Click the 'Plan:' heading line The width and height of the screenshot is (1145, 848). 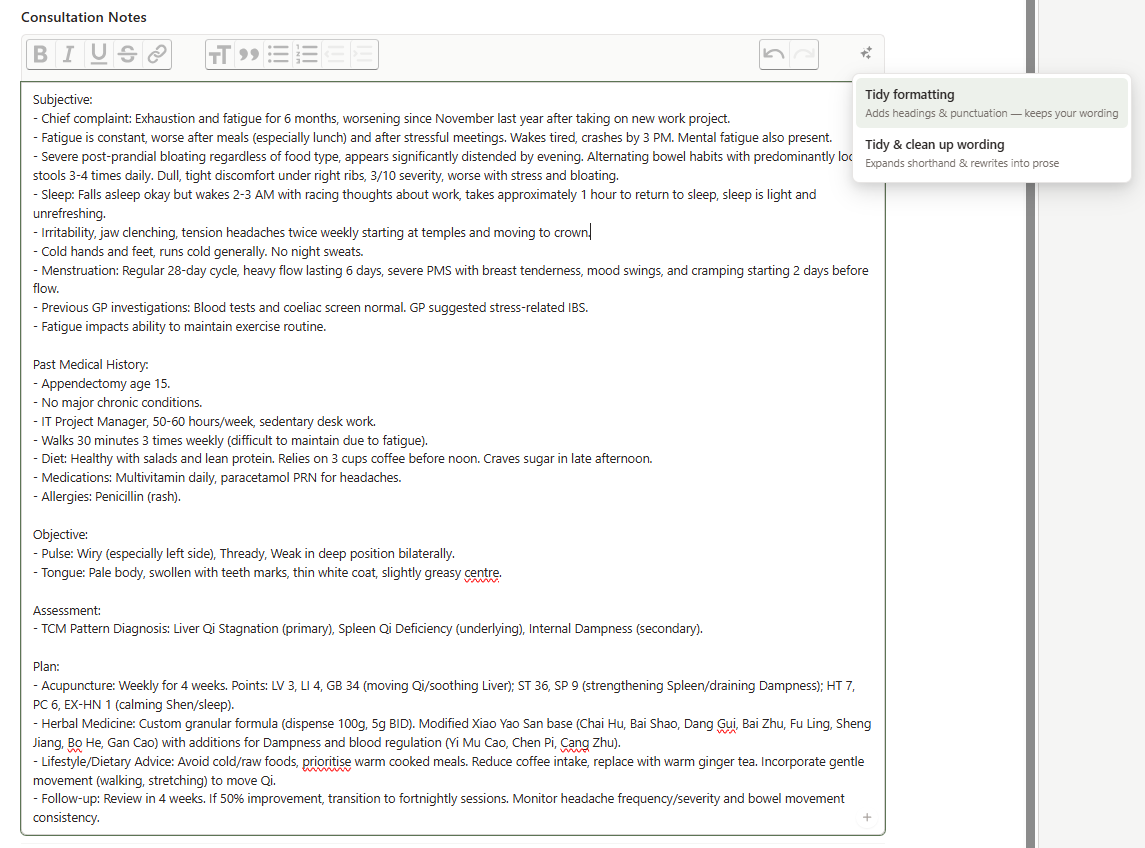46,666
